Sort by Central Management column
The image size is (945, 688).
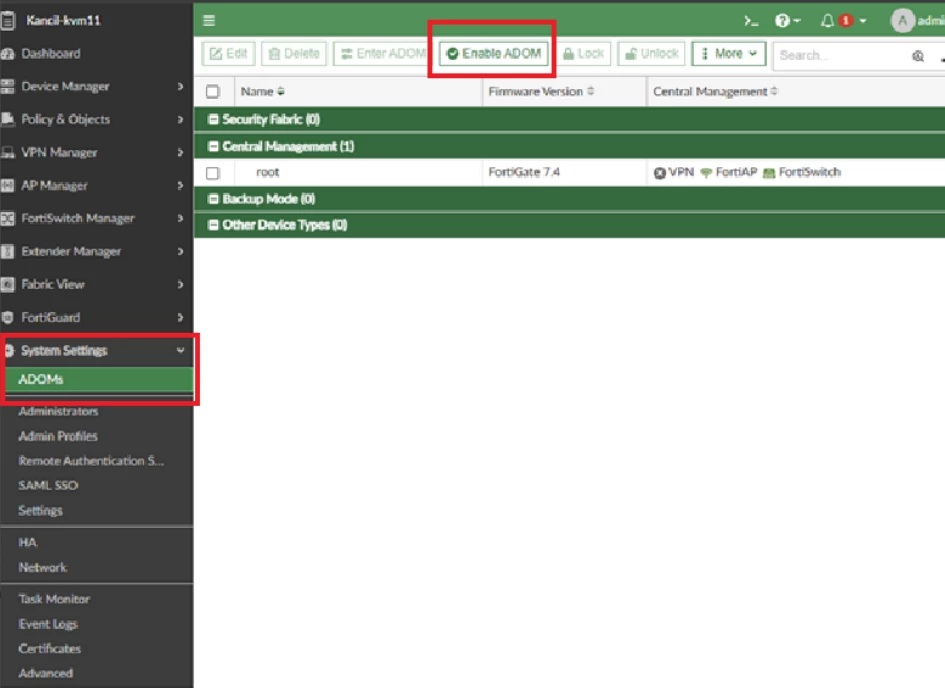(715, 92)
